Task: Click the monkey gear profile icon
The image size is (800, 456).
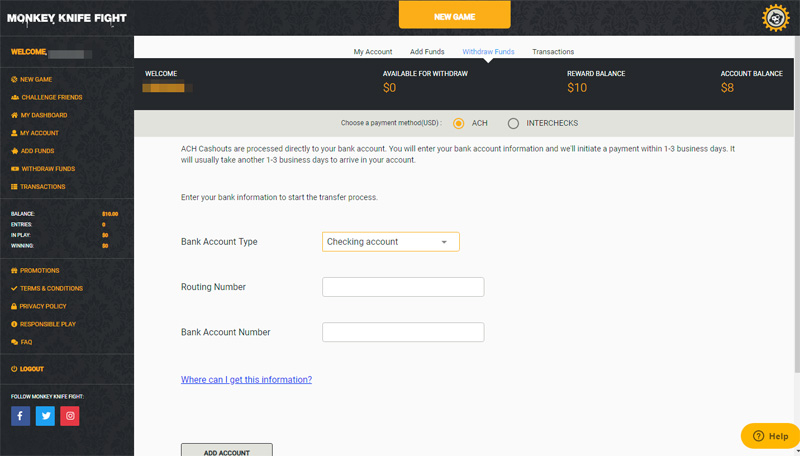Action: (776, 18)
